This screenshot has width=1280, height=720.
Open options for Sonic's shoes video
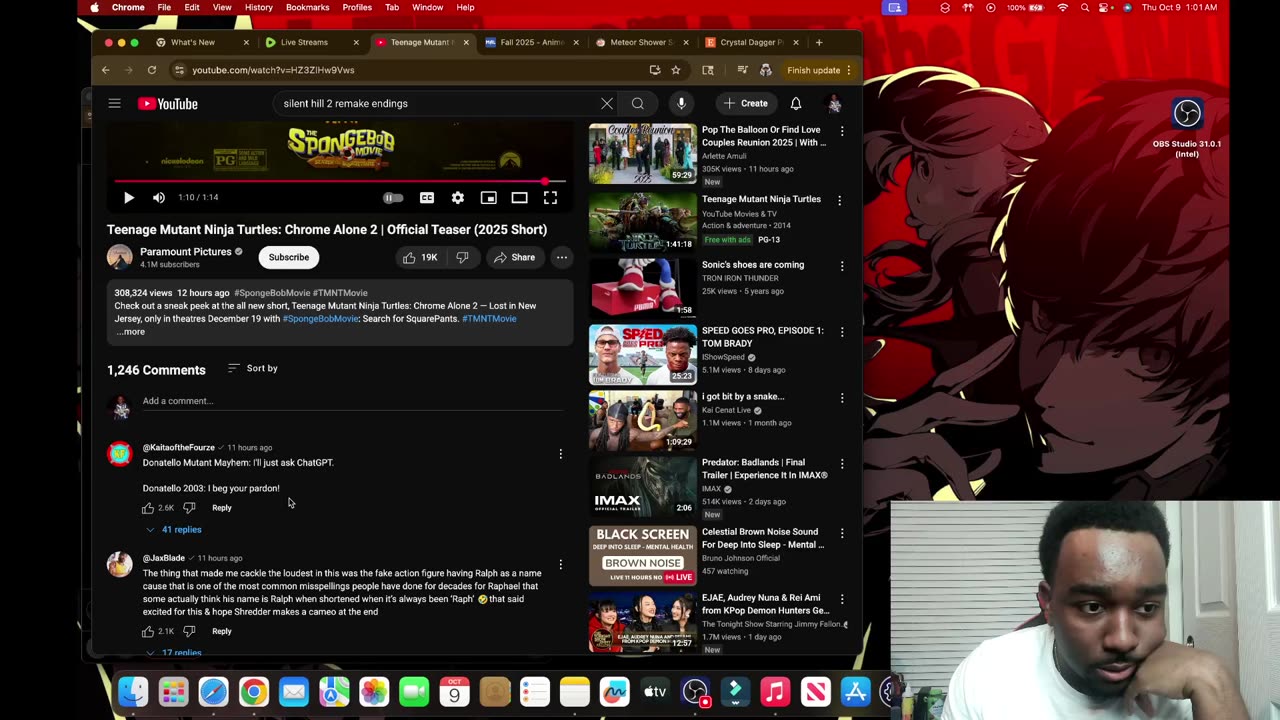[x=841, y=266]
